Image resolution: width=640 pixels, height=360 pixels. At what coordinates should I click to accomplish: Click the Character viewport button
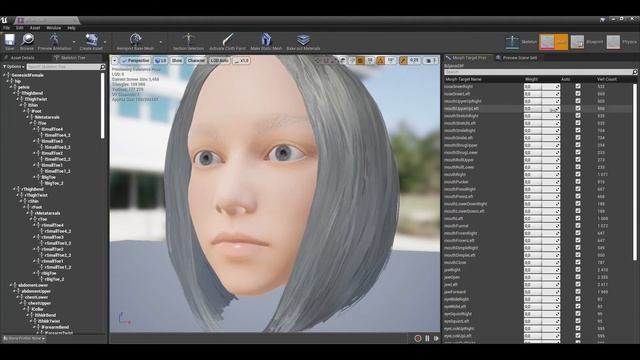click(196, 60)
